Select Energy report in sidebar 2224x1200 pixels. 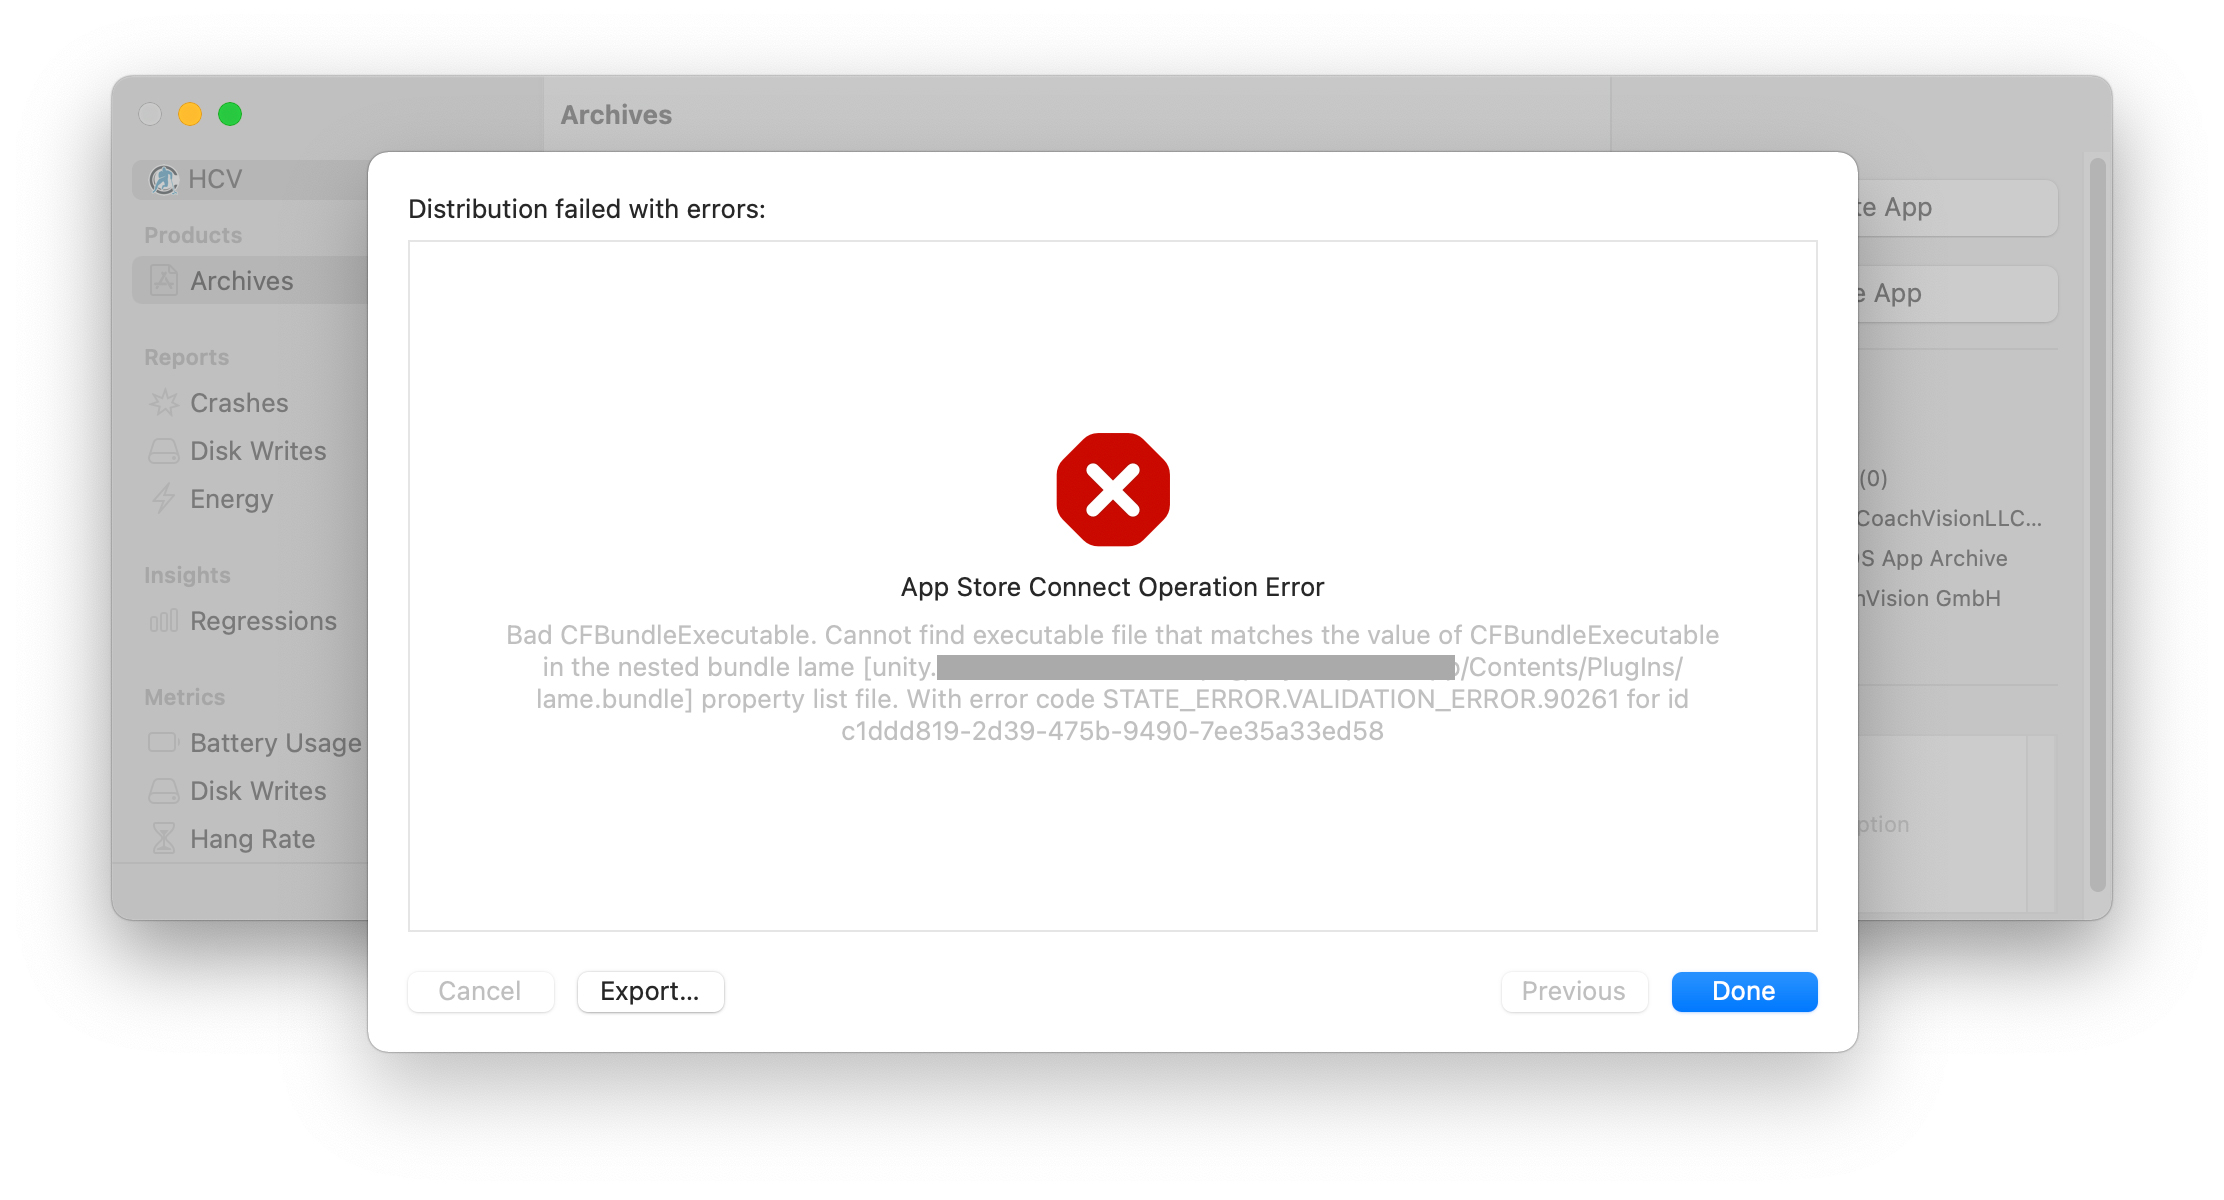pos(231,499)
